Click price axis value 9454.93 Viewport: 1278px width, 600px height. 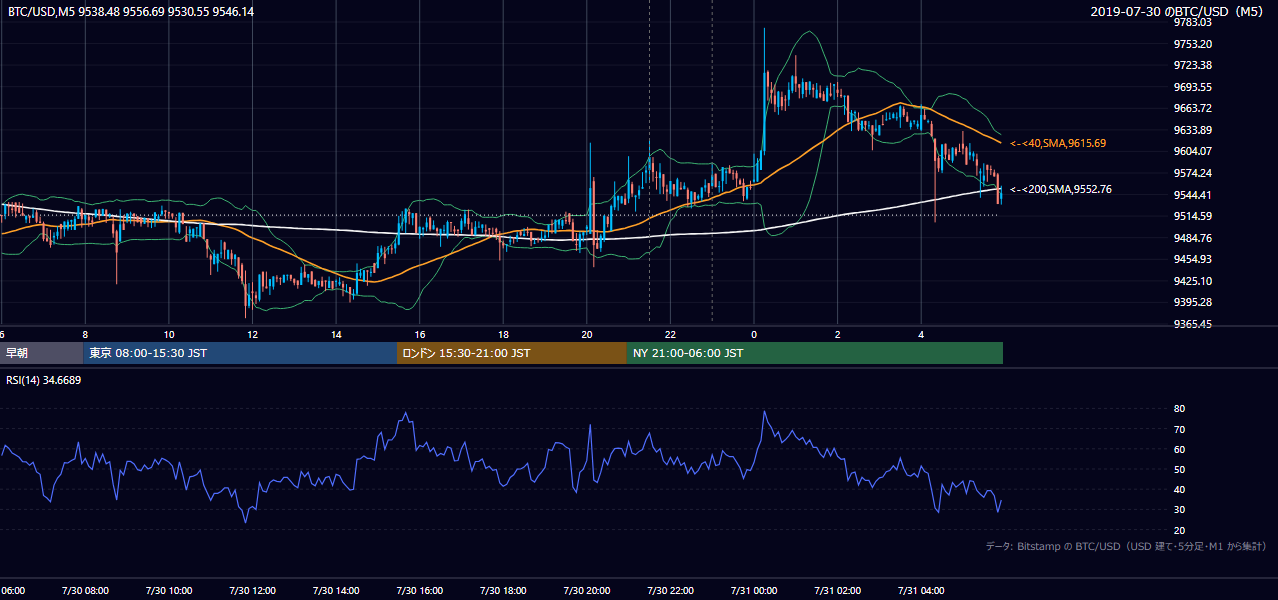pos(1193,259)
